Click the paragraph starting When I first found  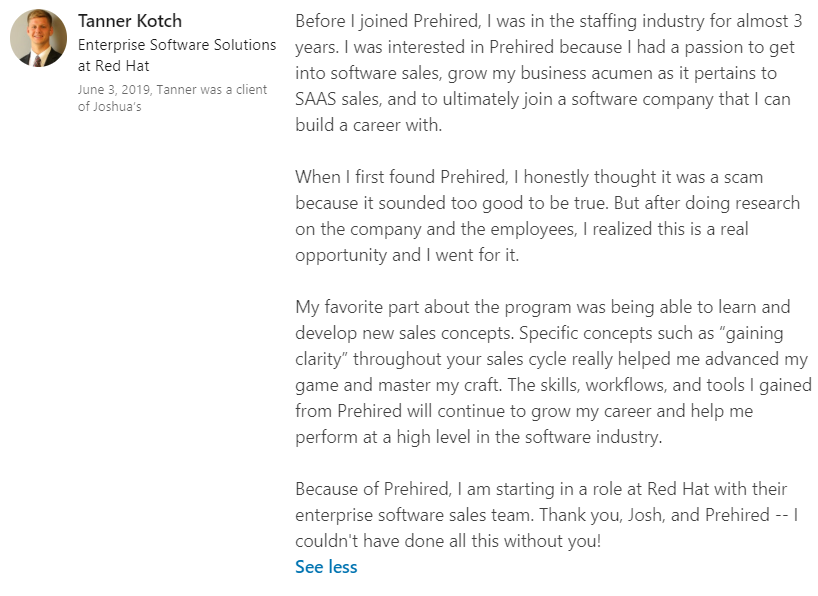click(547, 216)
